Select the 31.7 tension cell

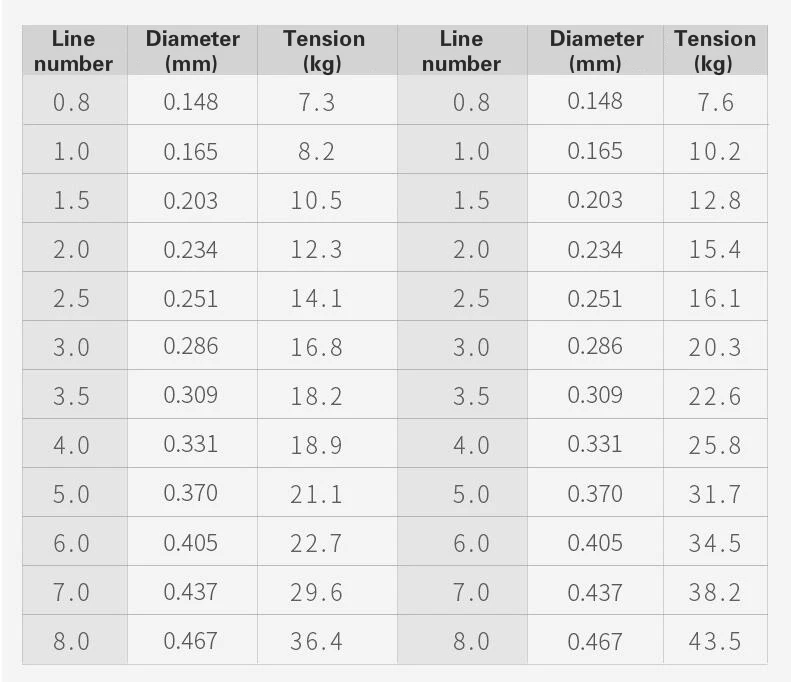pyautogui.click(x=715, y=494)
